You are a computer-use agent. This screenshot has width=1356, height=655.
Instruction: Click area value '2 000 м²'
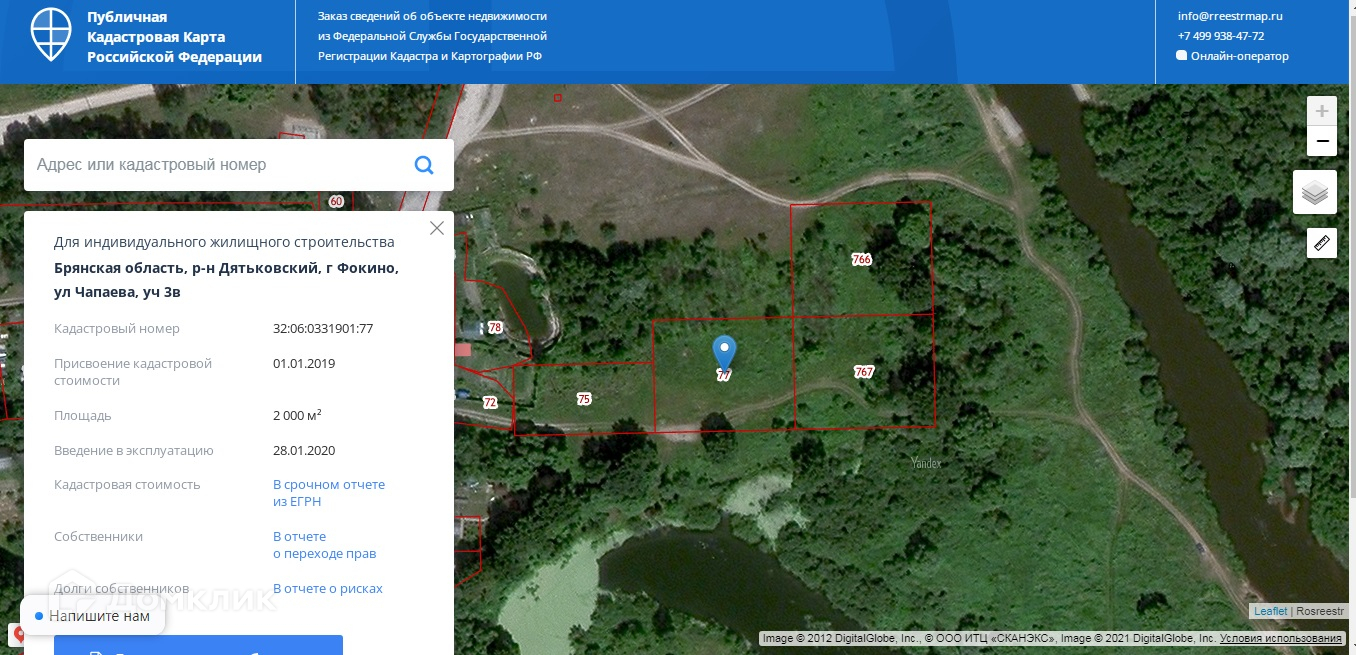pyautogui.click(x=297, y=416)
